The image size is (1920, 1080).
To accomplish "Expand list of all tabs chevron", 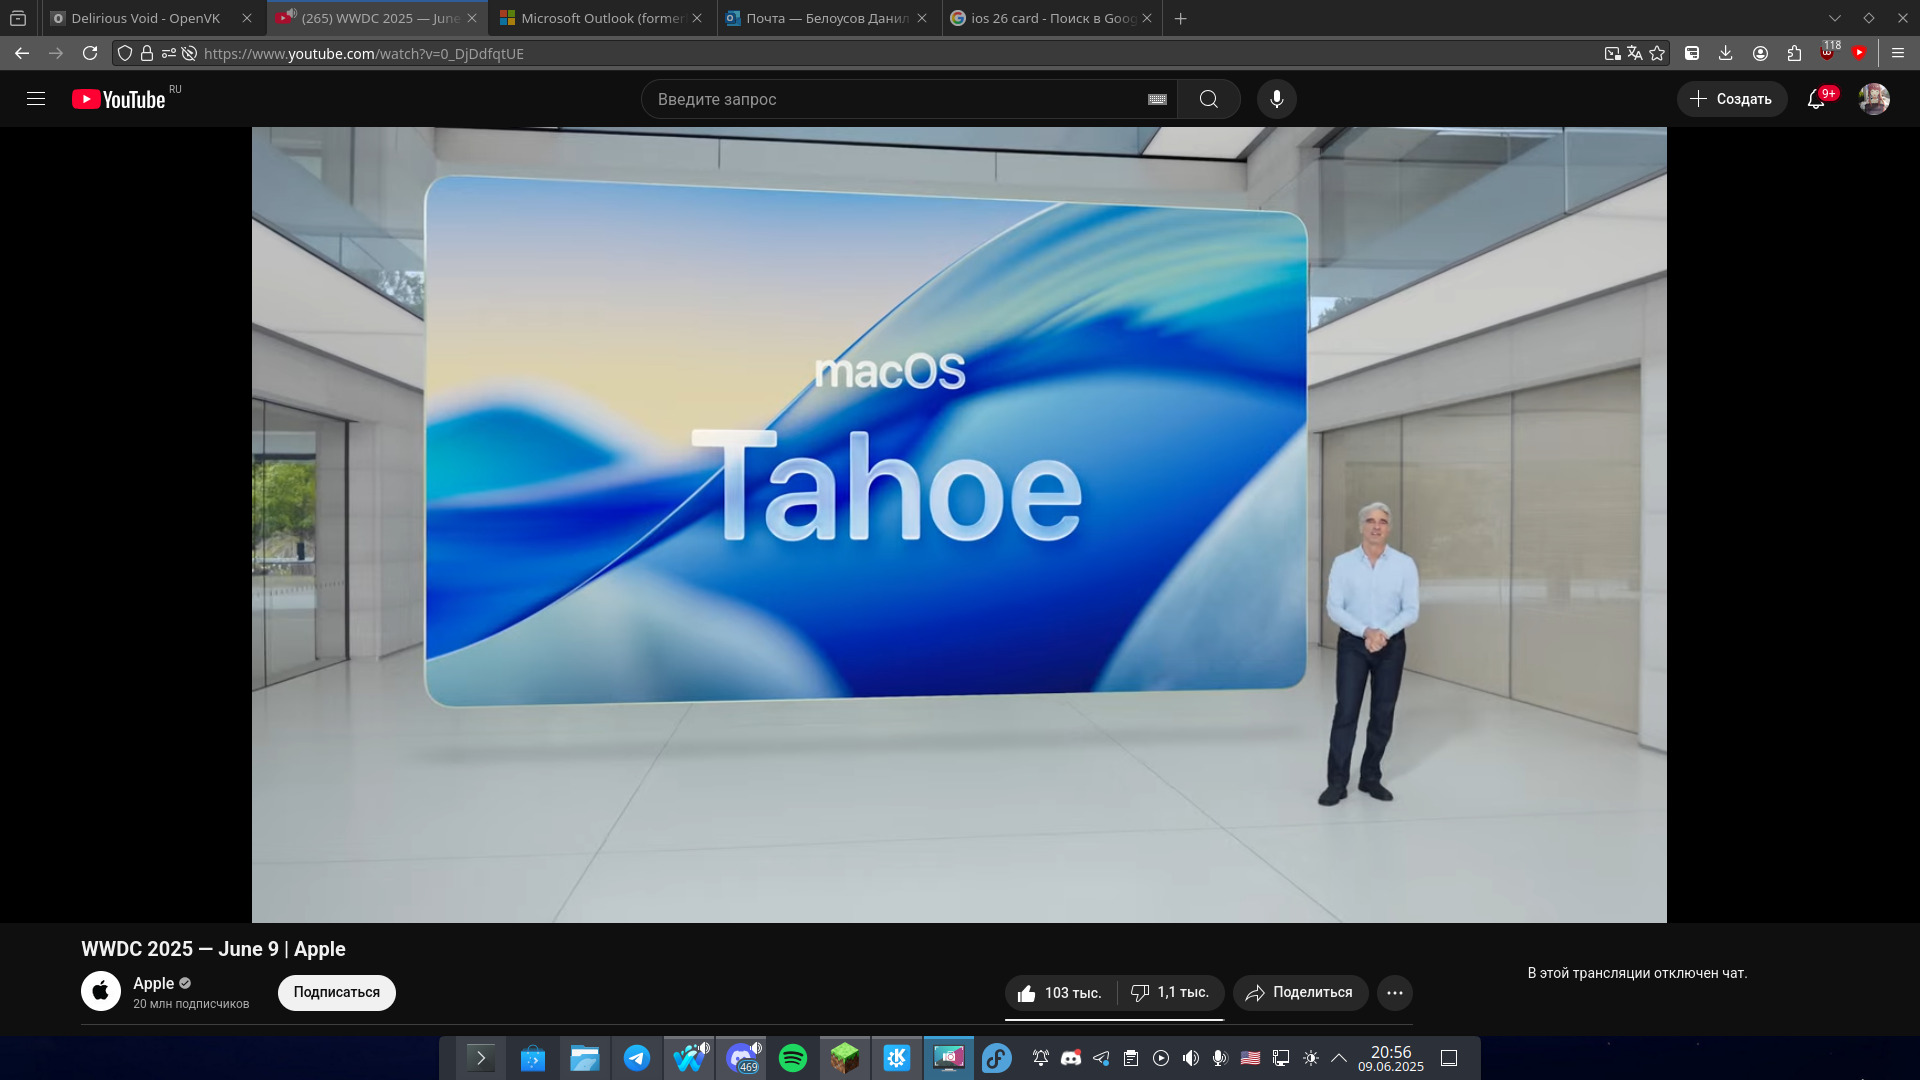I will click(1835, 18).
